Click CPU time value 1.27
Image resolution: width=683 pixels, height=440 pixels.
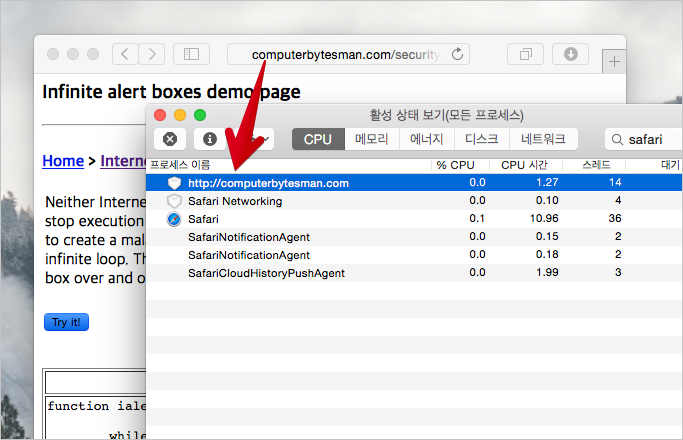[x=547, y=182]
